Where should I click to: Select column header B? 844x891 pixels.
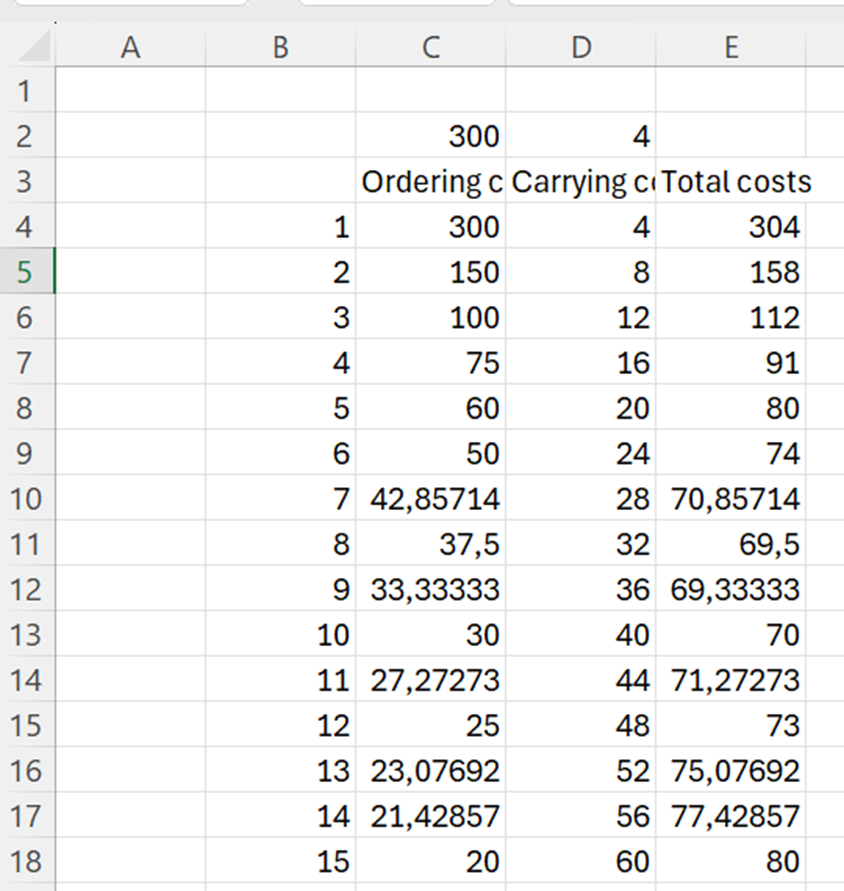click(x=280, y=46)
